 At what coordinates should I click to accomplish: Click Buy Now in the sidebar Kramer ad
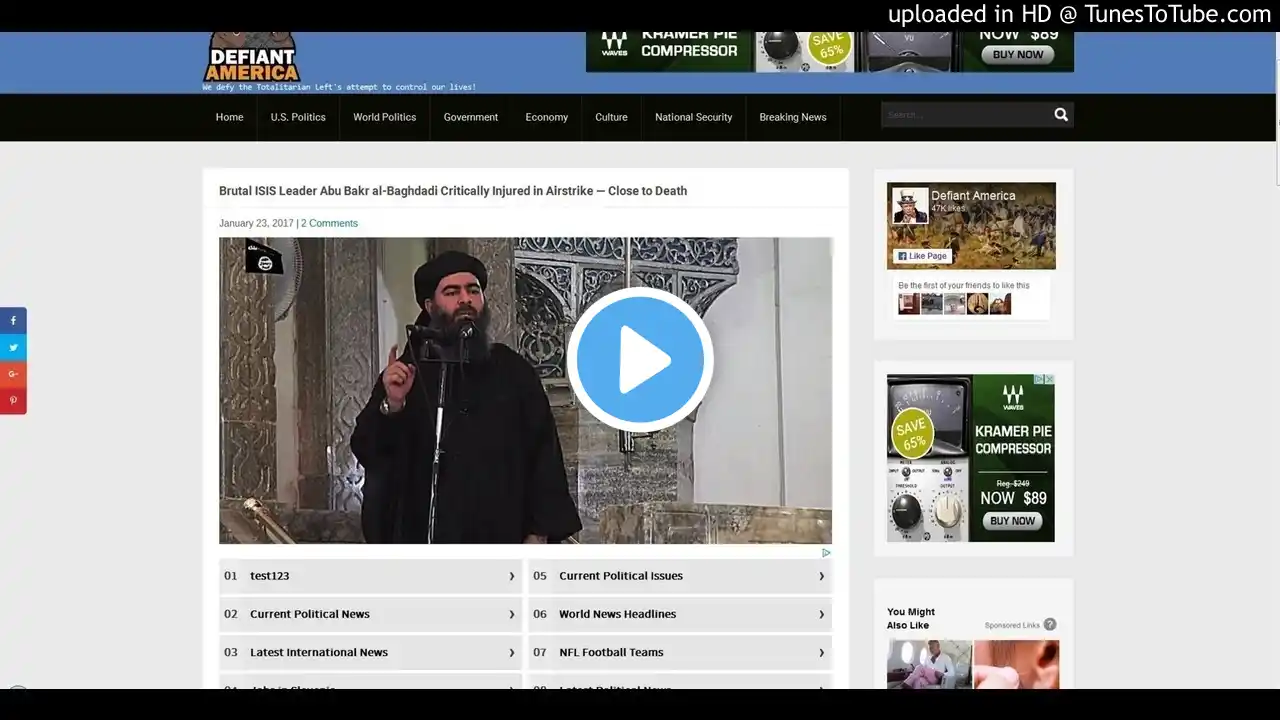point(1012,521)
